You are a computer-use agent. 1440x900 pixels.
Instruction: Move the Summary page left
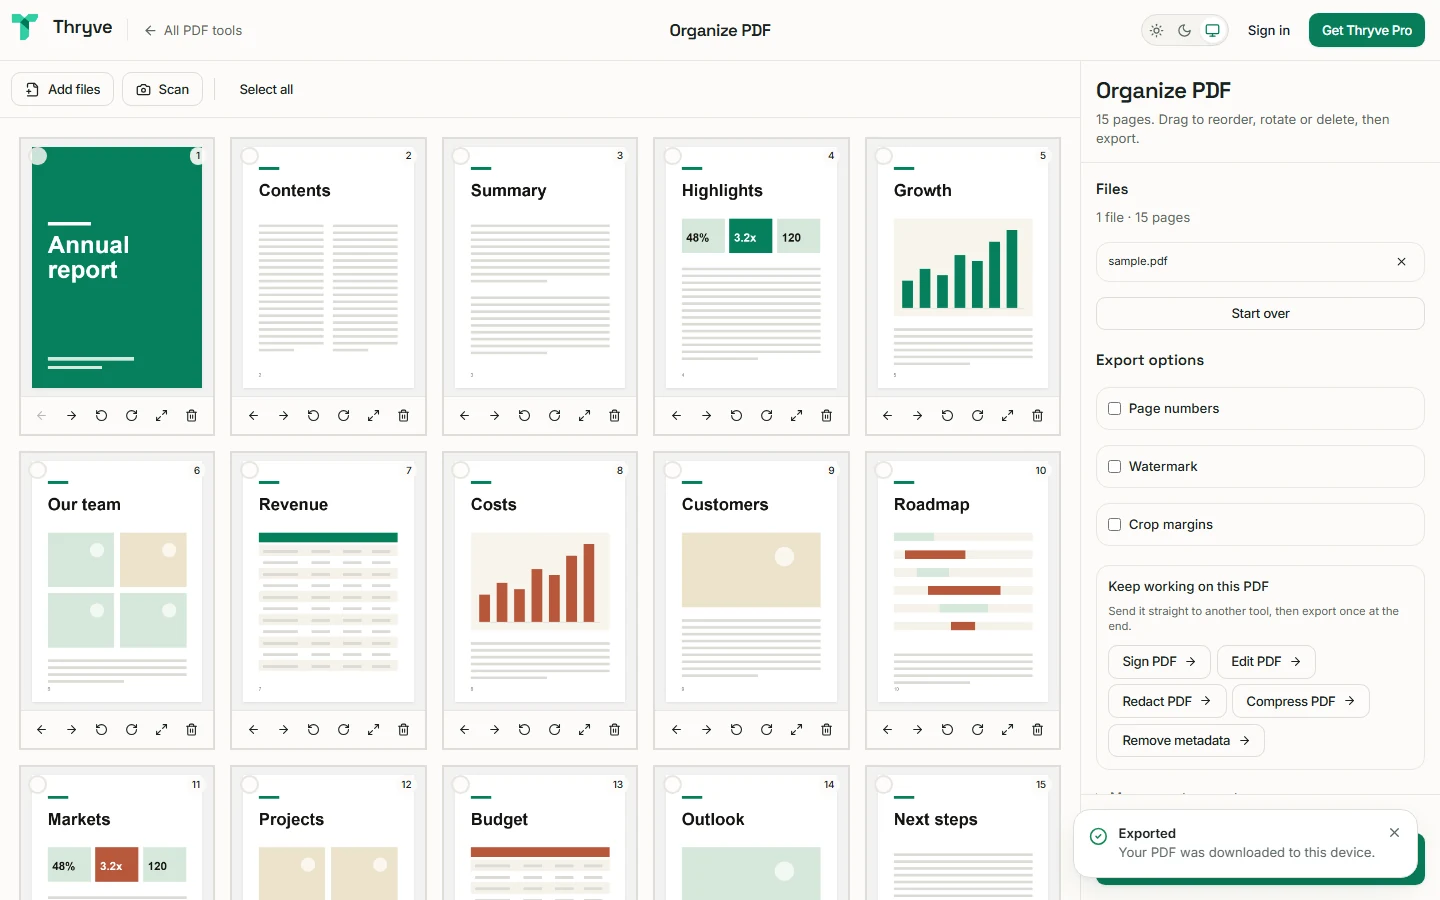pyautogui.click(x=464, y=416)
